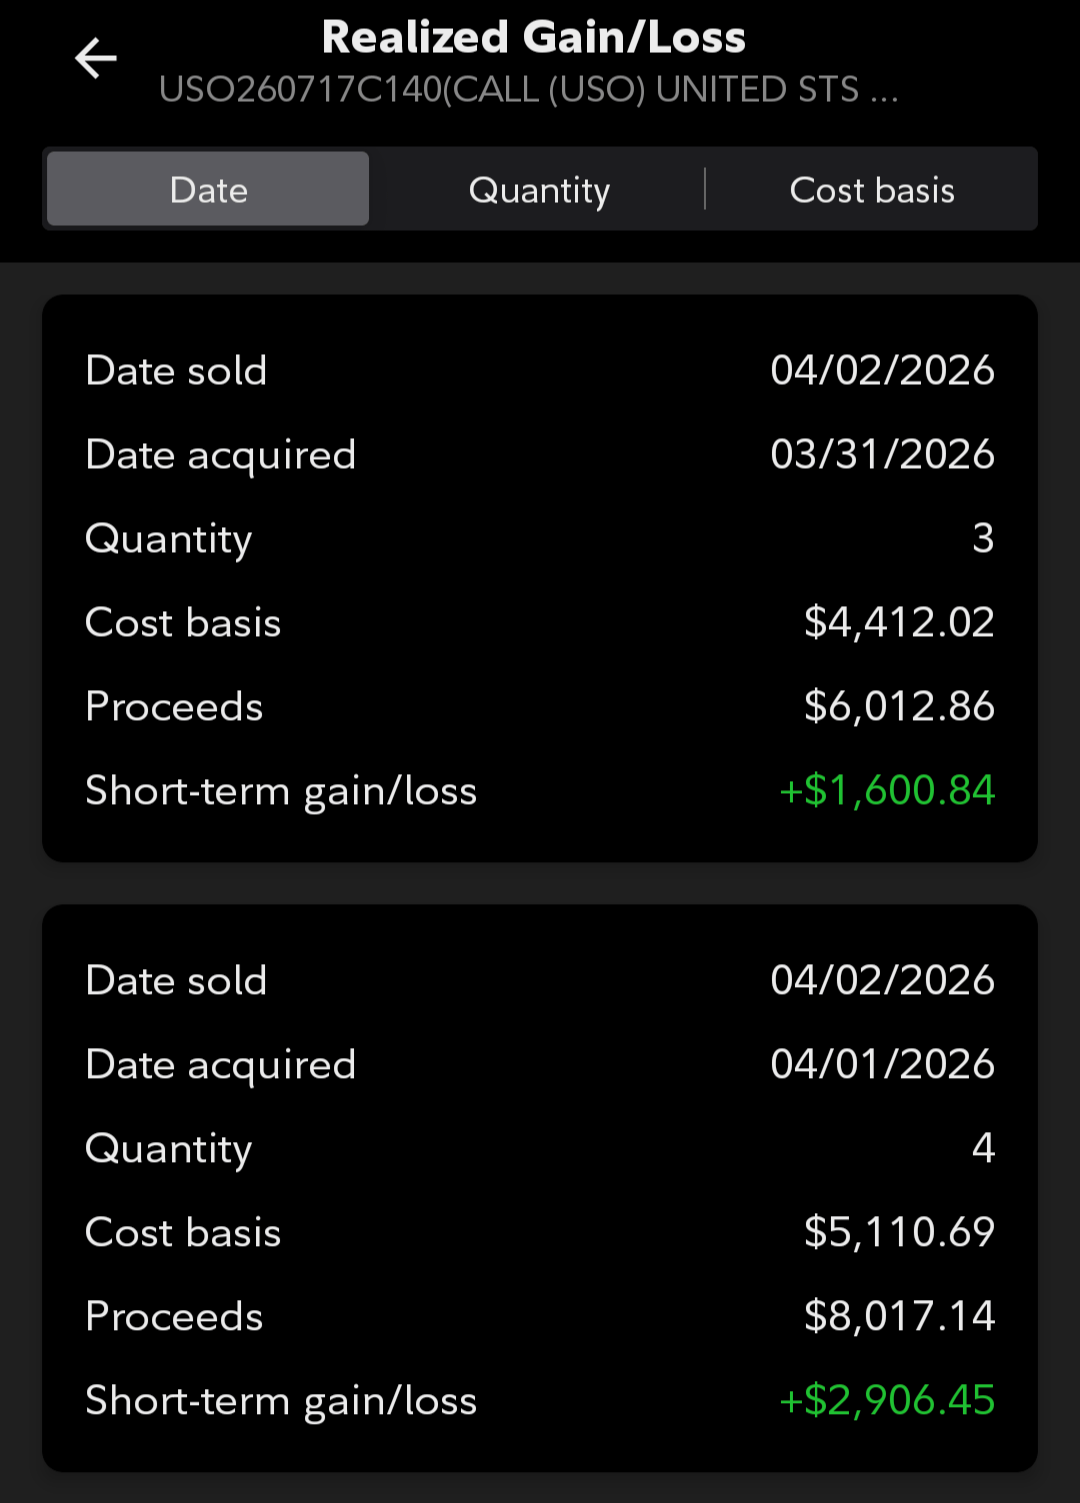Image resolution: width=1080 pixels, height=1503 pixels.
Task: Click the Cost basis label beside $4,412.02
Action: (183, 622)
